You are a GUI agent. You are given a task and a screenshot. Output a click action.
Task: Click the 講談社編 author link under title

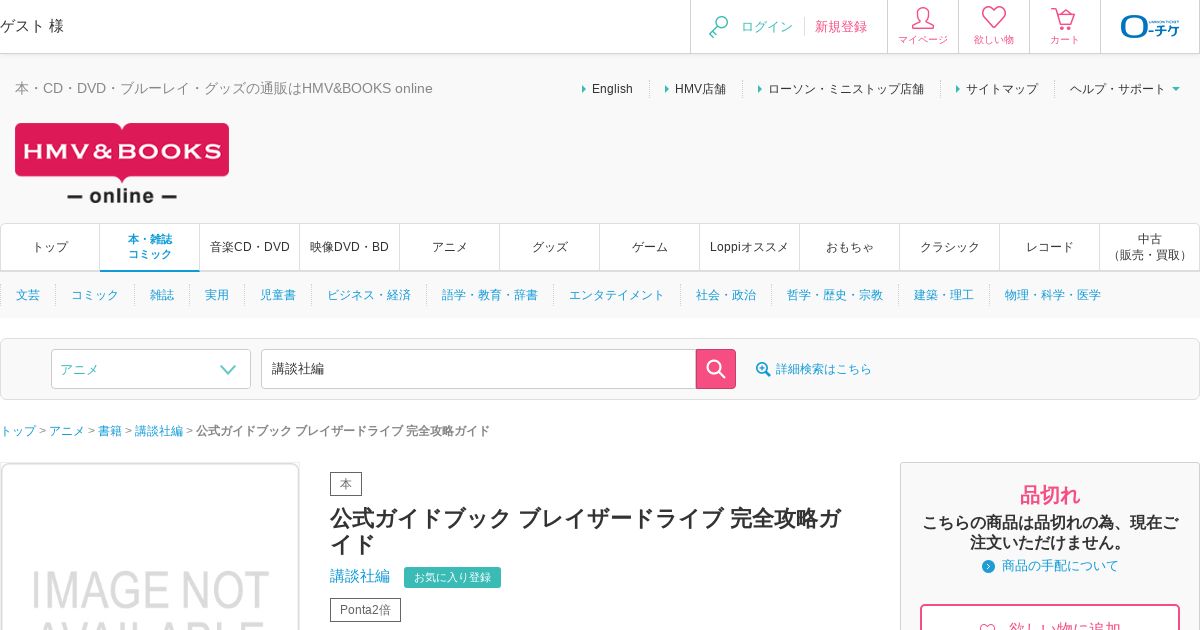click(360, 577)
